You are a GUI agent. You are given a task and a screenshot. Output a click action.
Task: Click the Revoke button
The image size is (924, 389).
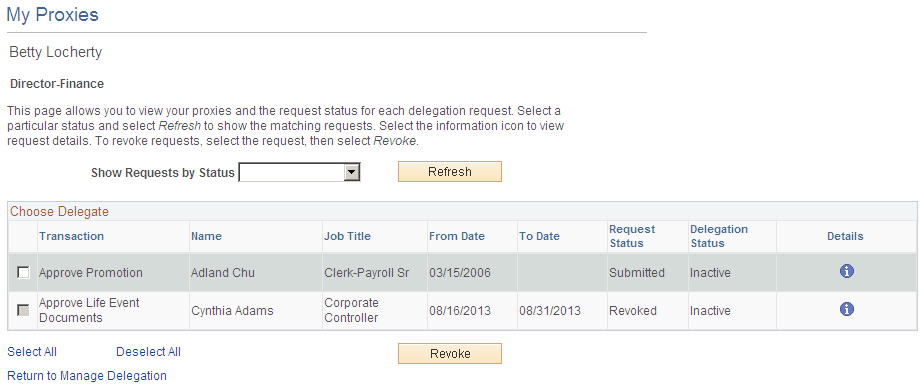pyautogui.click(x=450, y=354)
